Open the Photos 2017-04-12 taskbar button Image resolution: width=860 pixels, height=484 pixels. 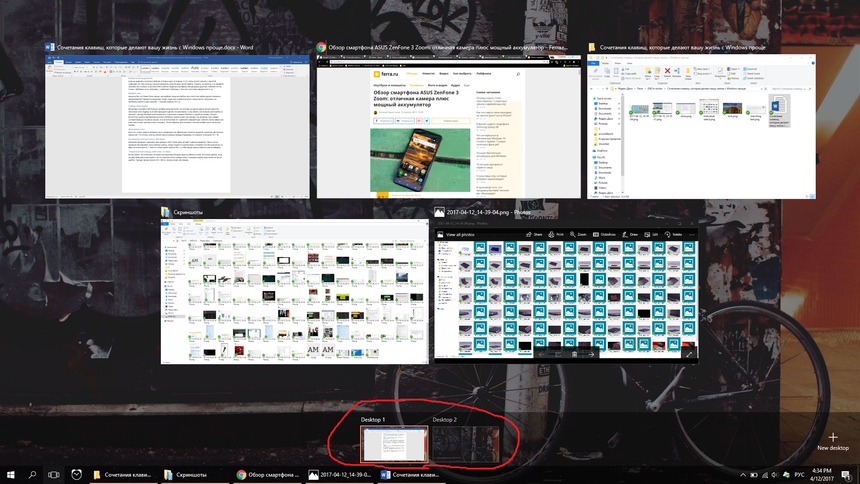pyautogui.click(x=340, y=474)
